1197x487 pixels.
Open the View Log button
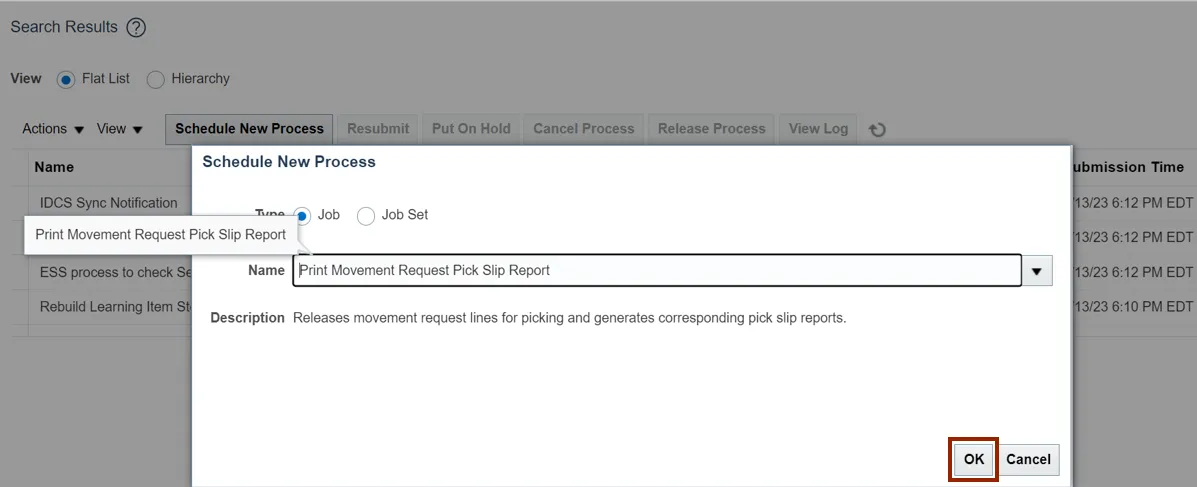pos(818,129)
